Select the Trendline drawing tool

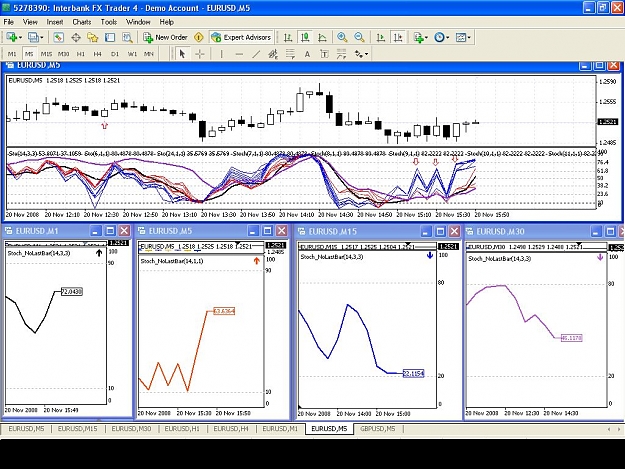(x=256, y=54)
